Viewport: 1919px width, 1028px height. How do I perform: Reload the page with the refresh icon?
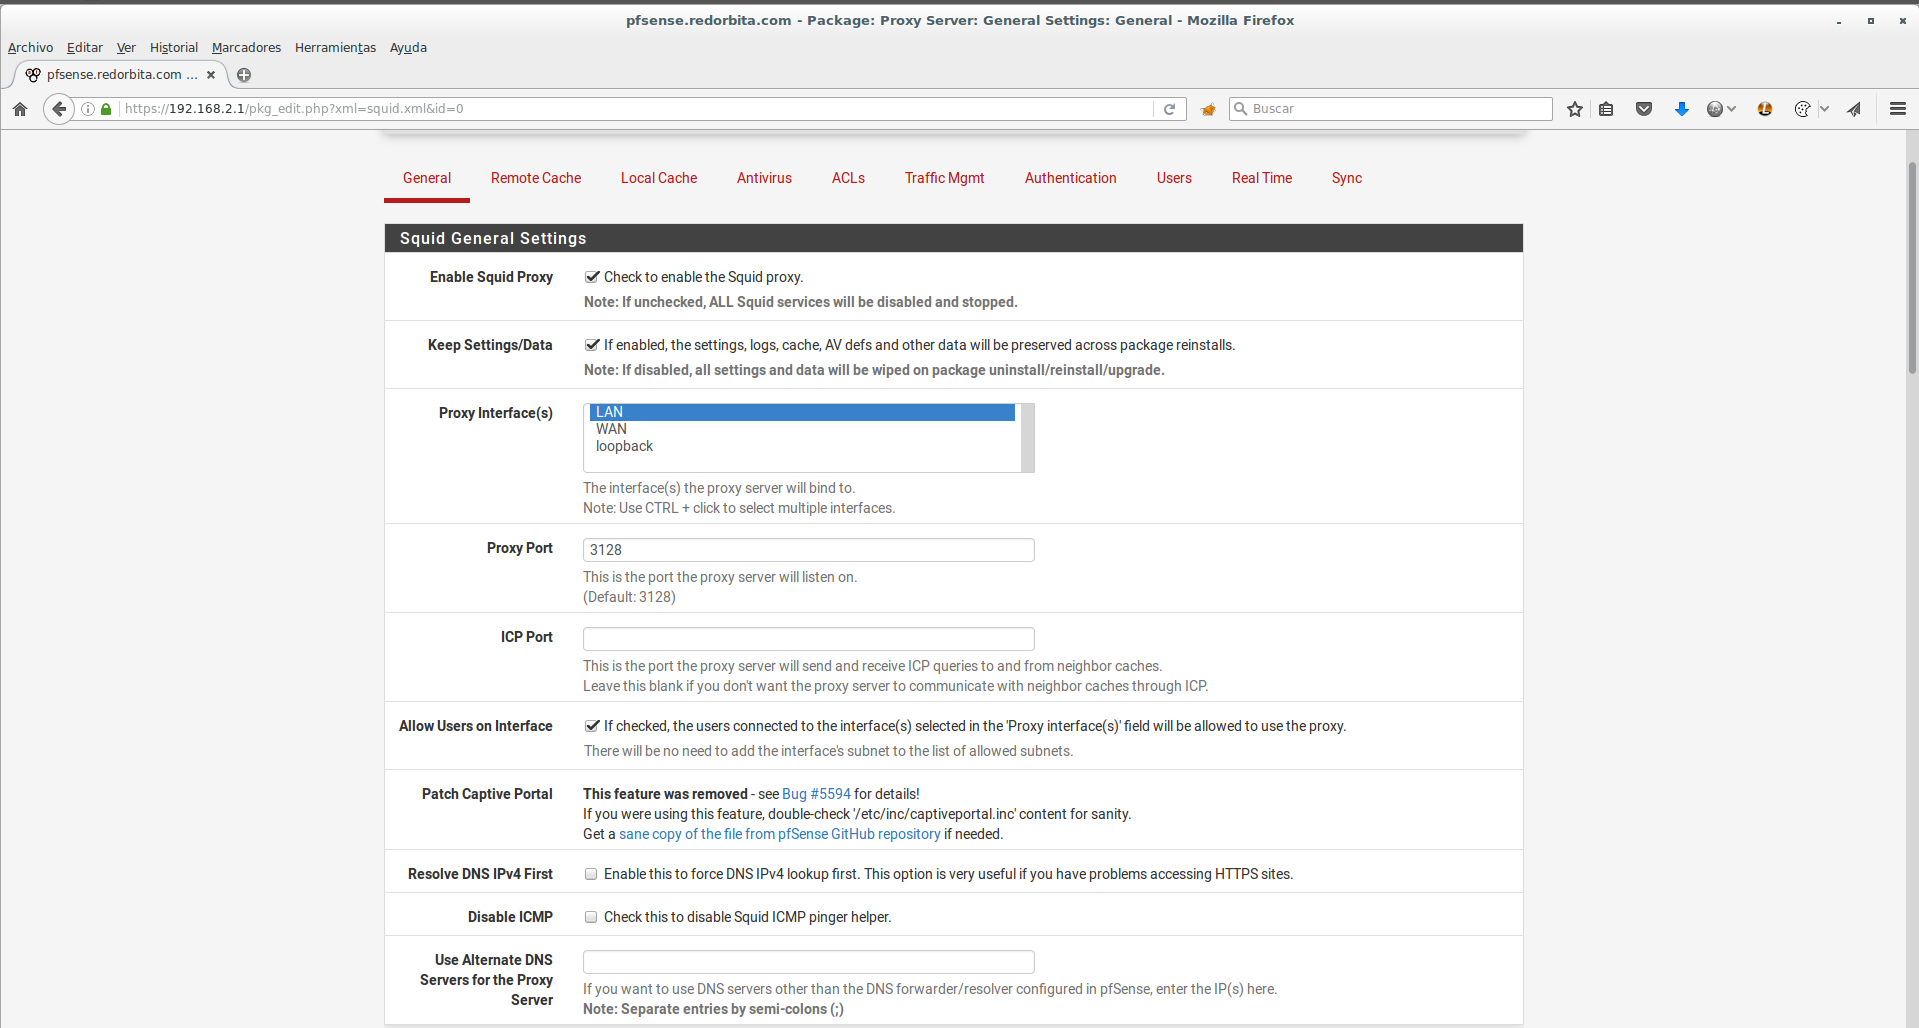pos(1169,109)
